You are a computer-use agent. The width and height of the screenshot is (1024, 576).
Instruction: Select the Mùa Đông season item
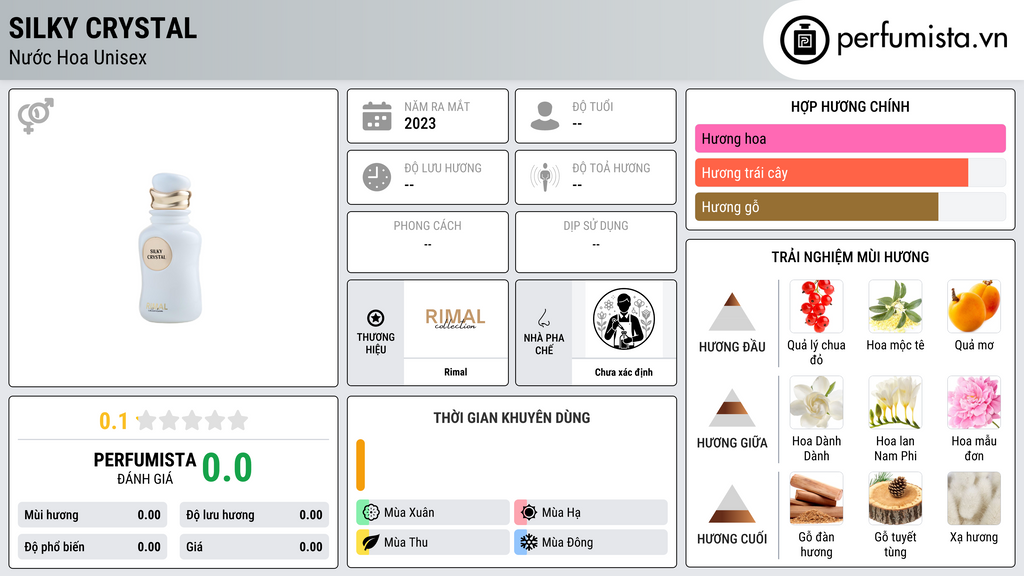pos(591,542)
